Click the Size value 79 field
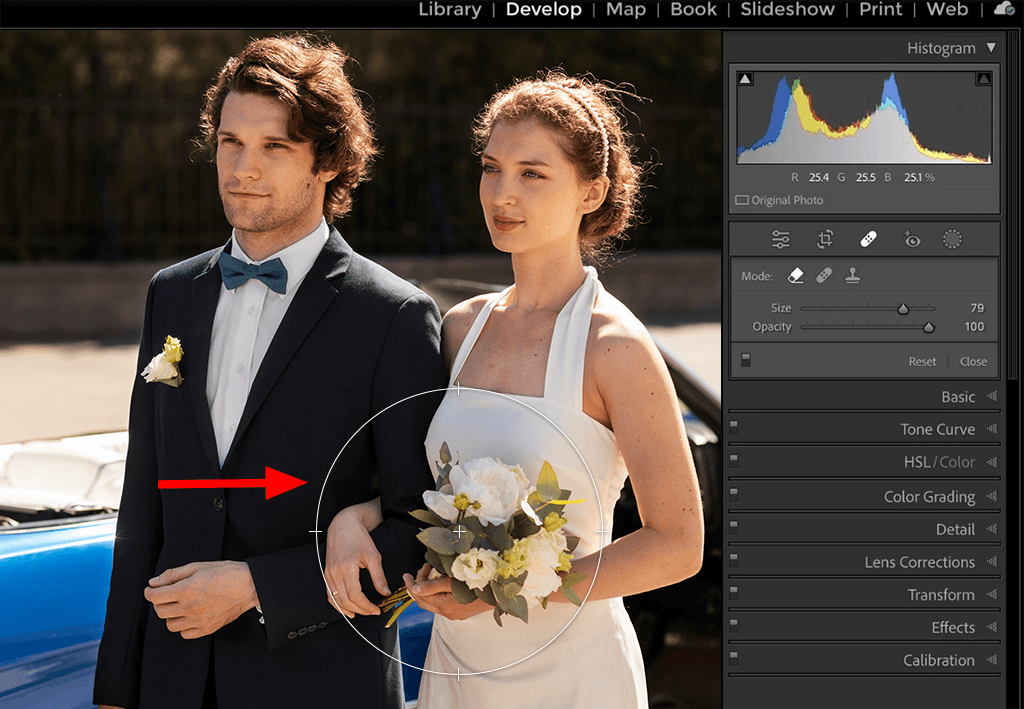The height and width of the screenshot is (709, 1024). click(977, 307)
